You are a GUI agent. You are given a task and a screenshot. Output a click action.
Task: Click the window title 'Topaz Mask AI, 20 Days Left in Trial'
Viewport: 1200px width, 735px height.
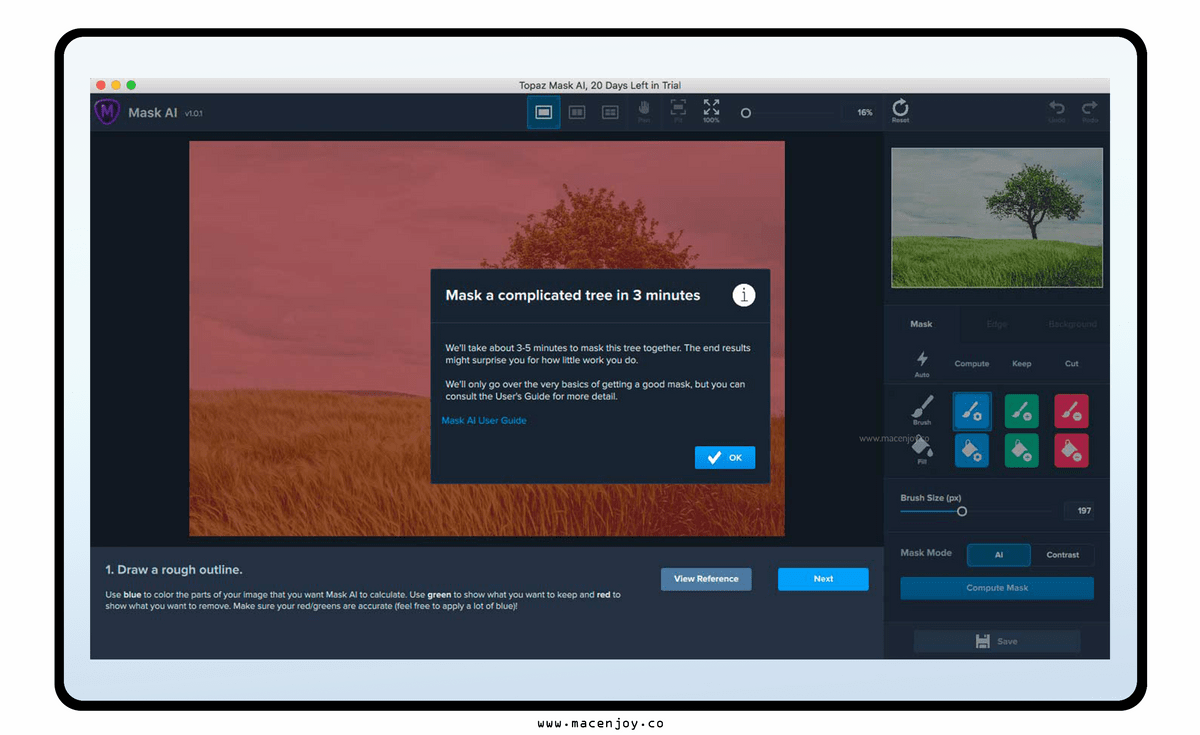click(600, 86)
